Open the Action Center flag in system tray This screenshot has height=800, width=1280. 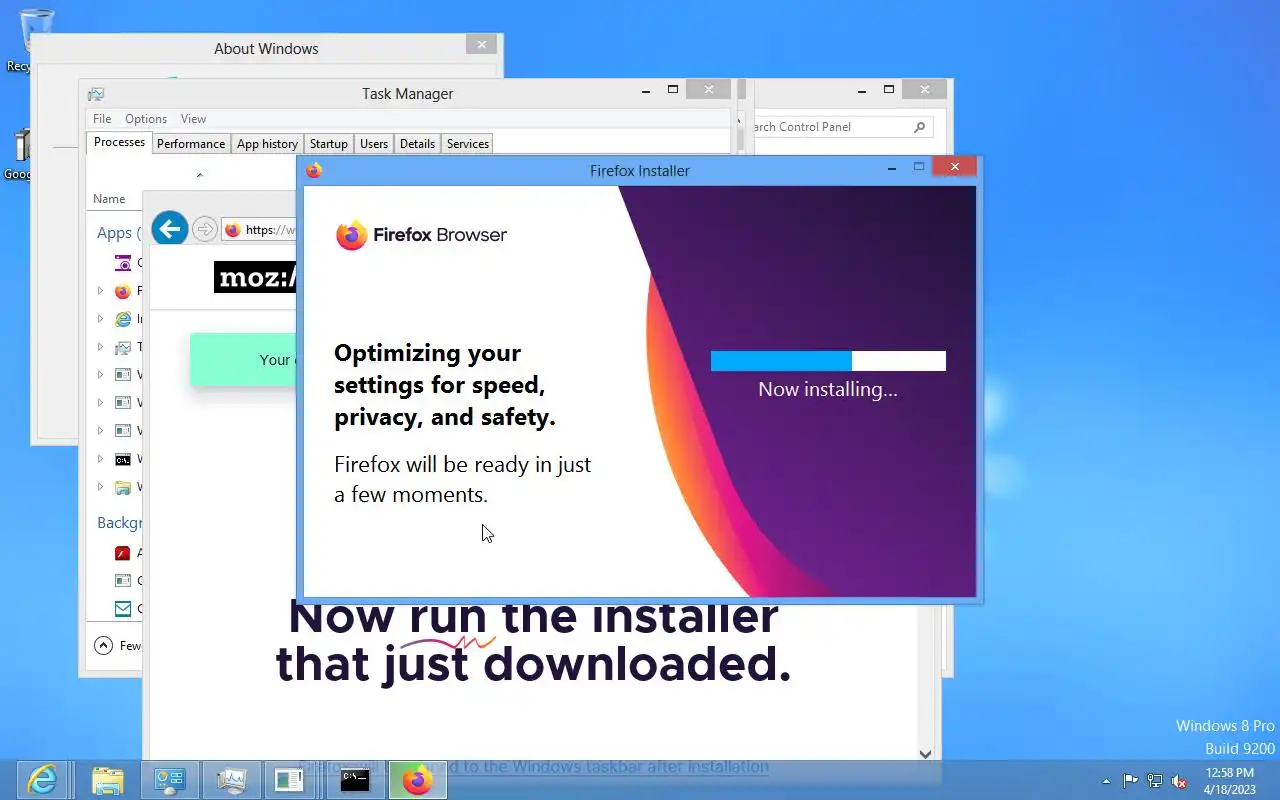coord(1130,781)
